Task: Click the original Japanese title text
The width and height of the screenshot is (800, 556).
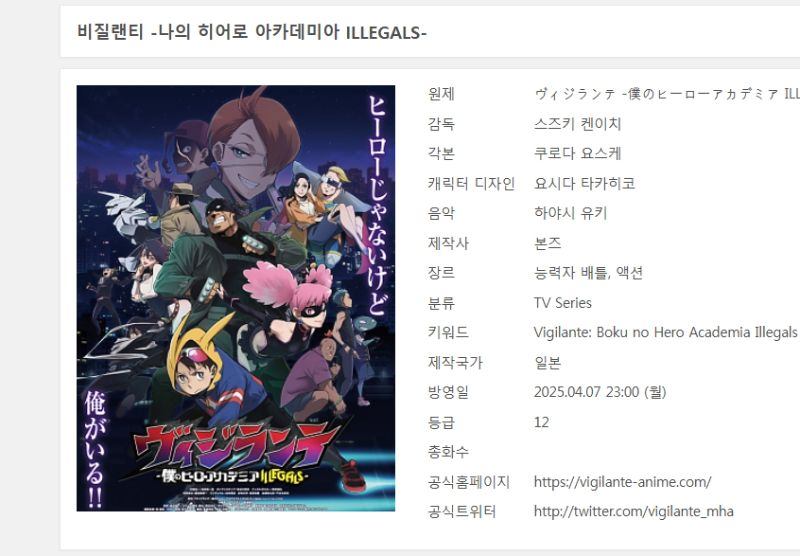Action: pos(667,94)
